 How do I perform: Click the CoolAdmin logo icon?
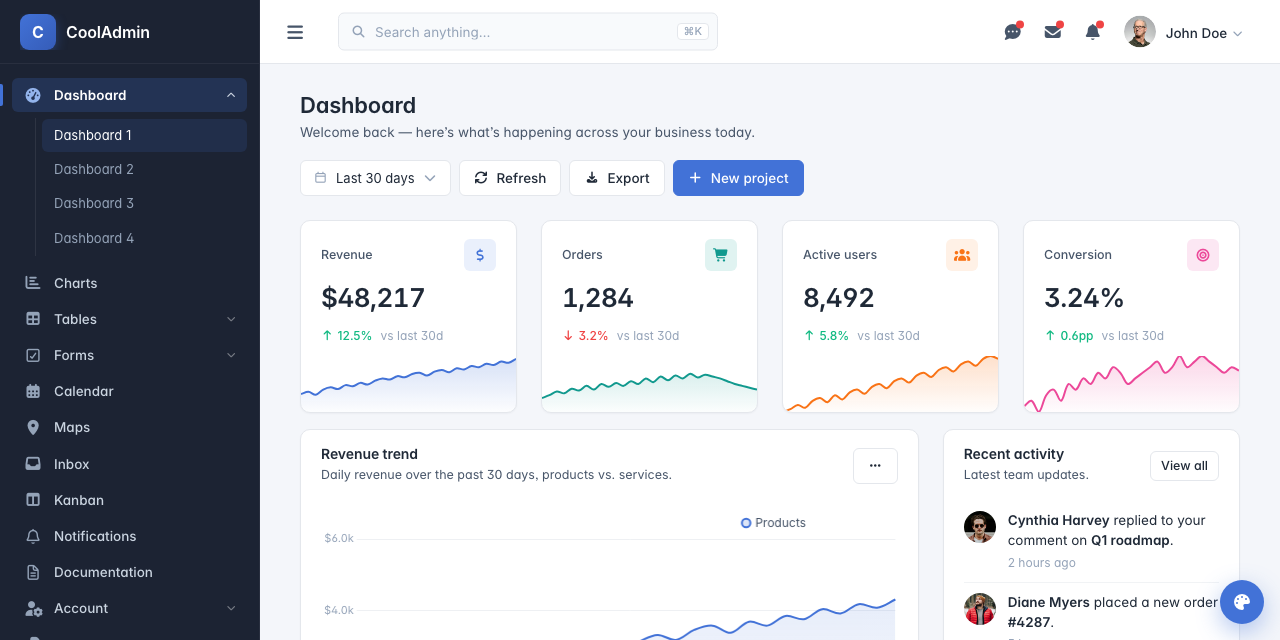coord(38,32)
